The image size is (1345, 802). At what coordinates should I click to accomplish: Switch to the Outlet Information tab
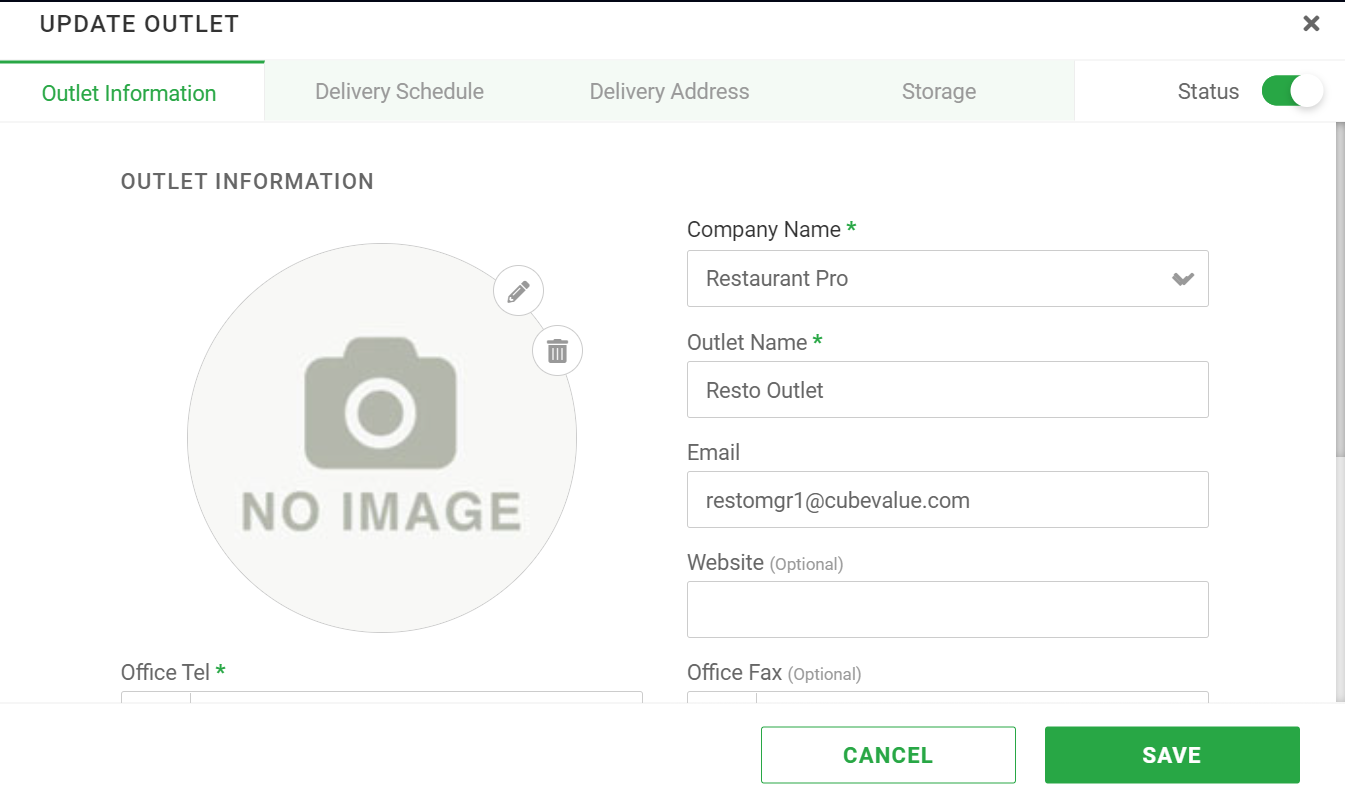tap(129, 93)
